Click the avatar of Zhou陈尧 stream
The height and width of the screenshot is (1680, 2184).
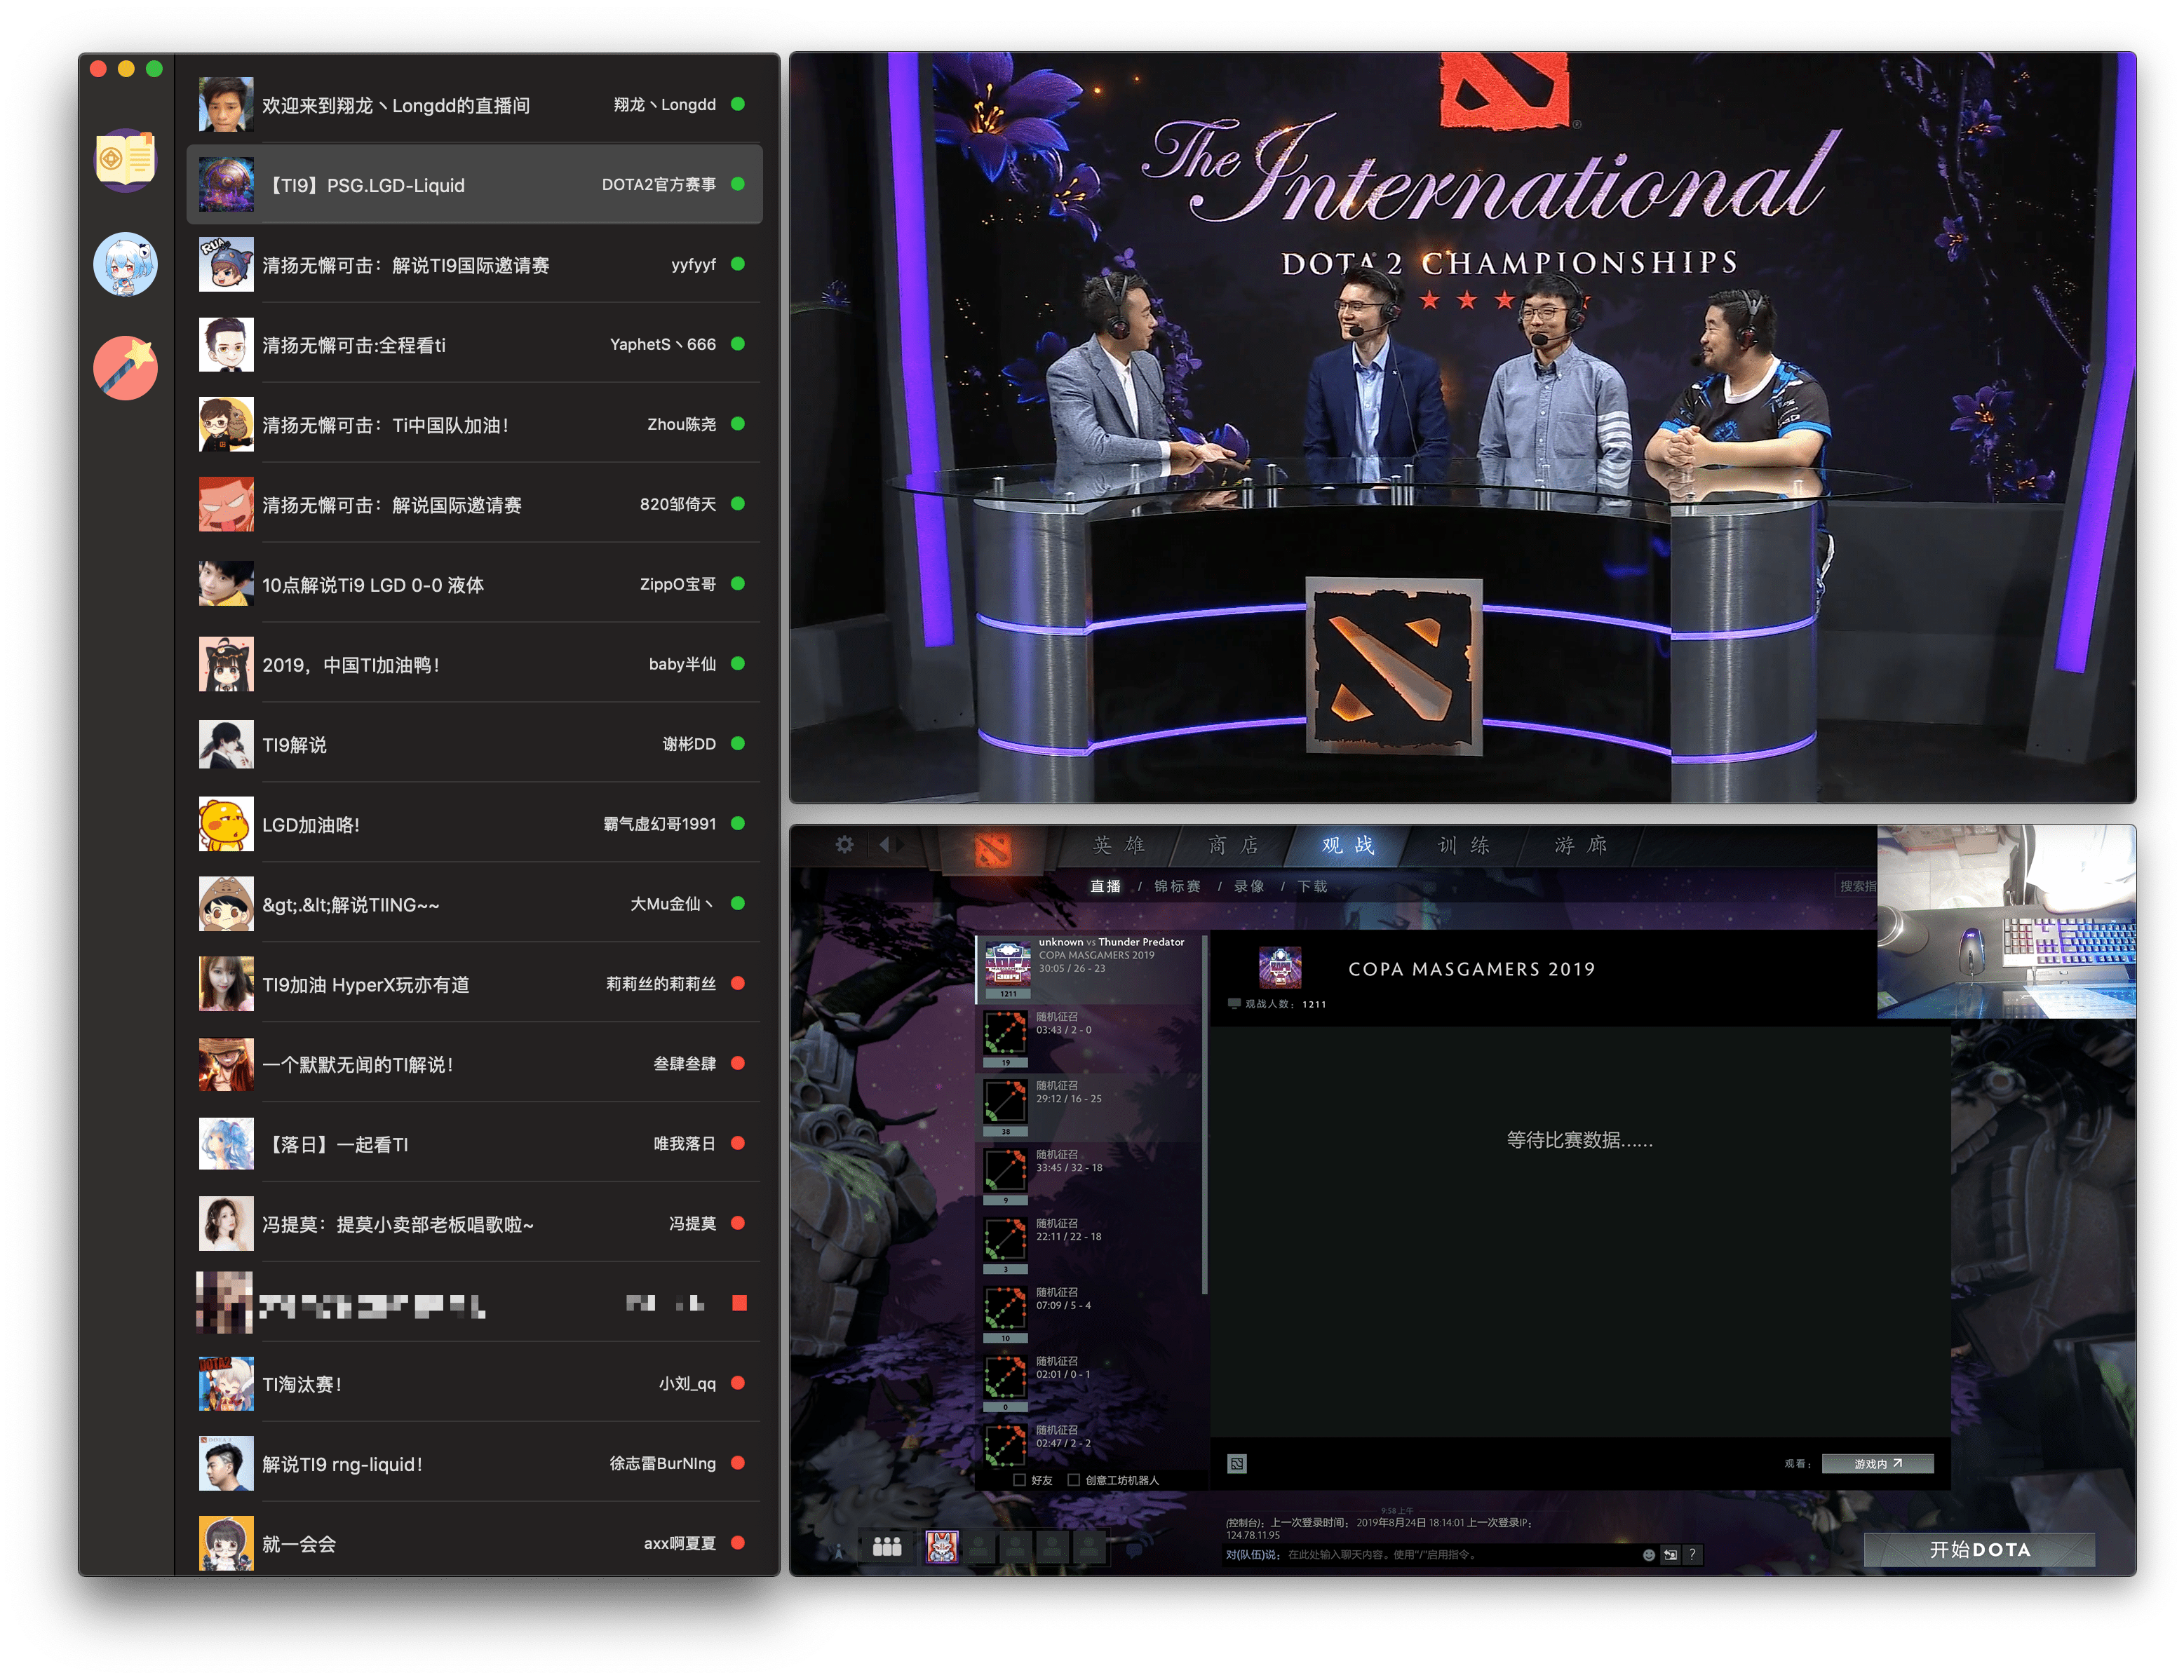(226, 424)
